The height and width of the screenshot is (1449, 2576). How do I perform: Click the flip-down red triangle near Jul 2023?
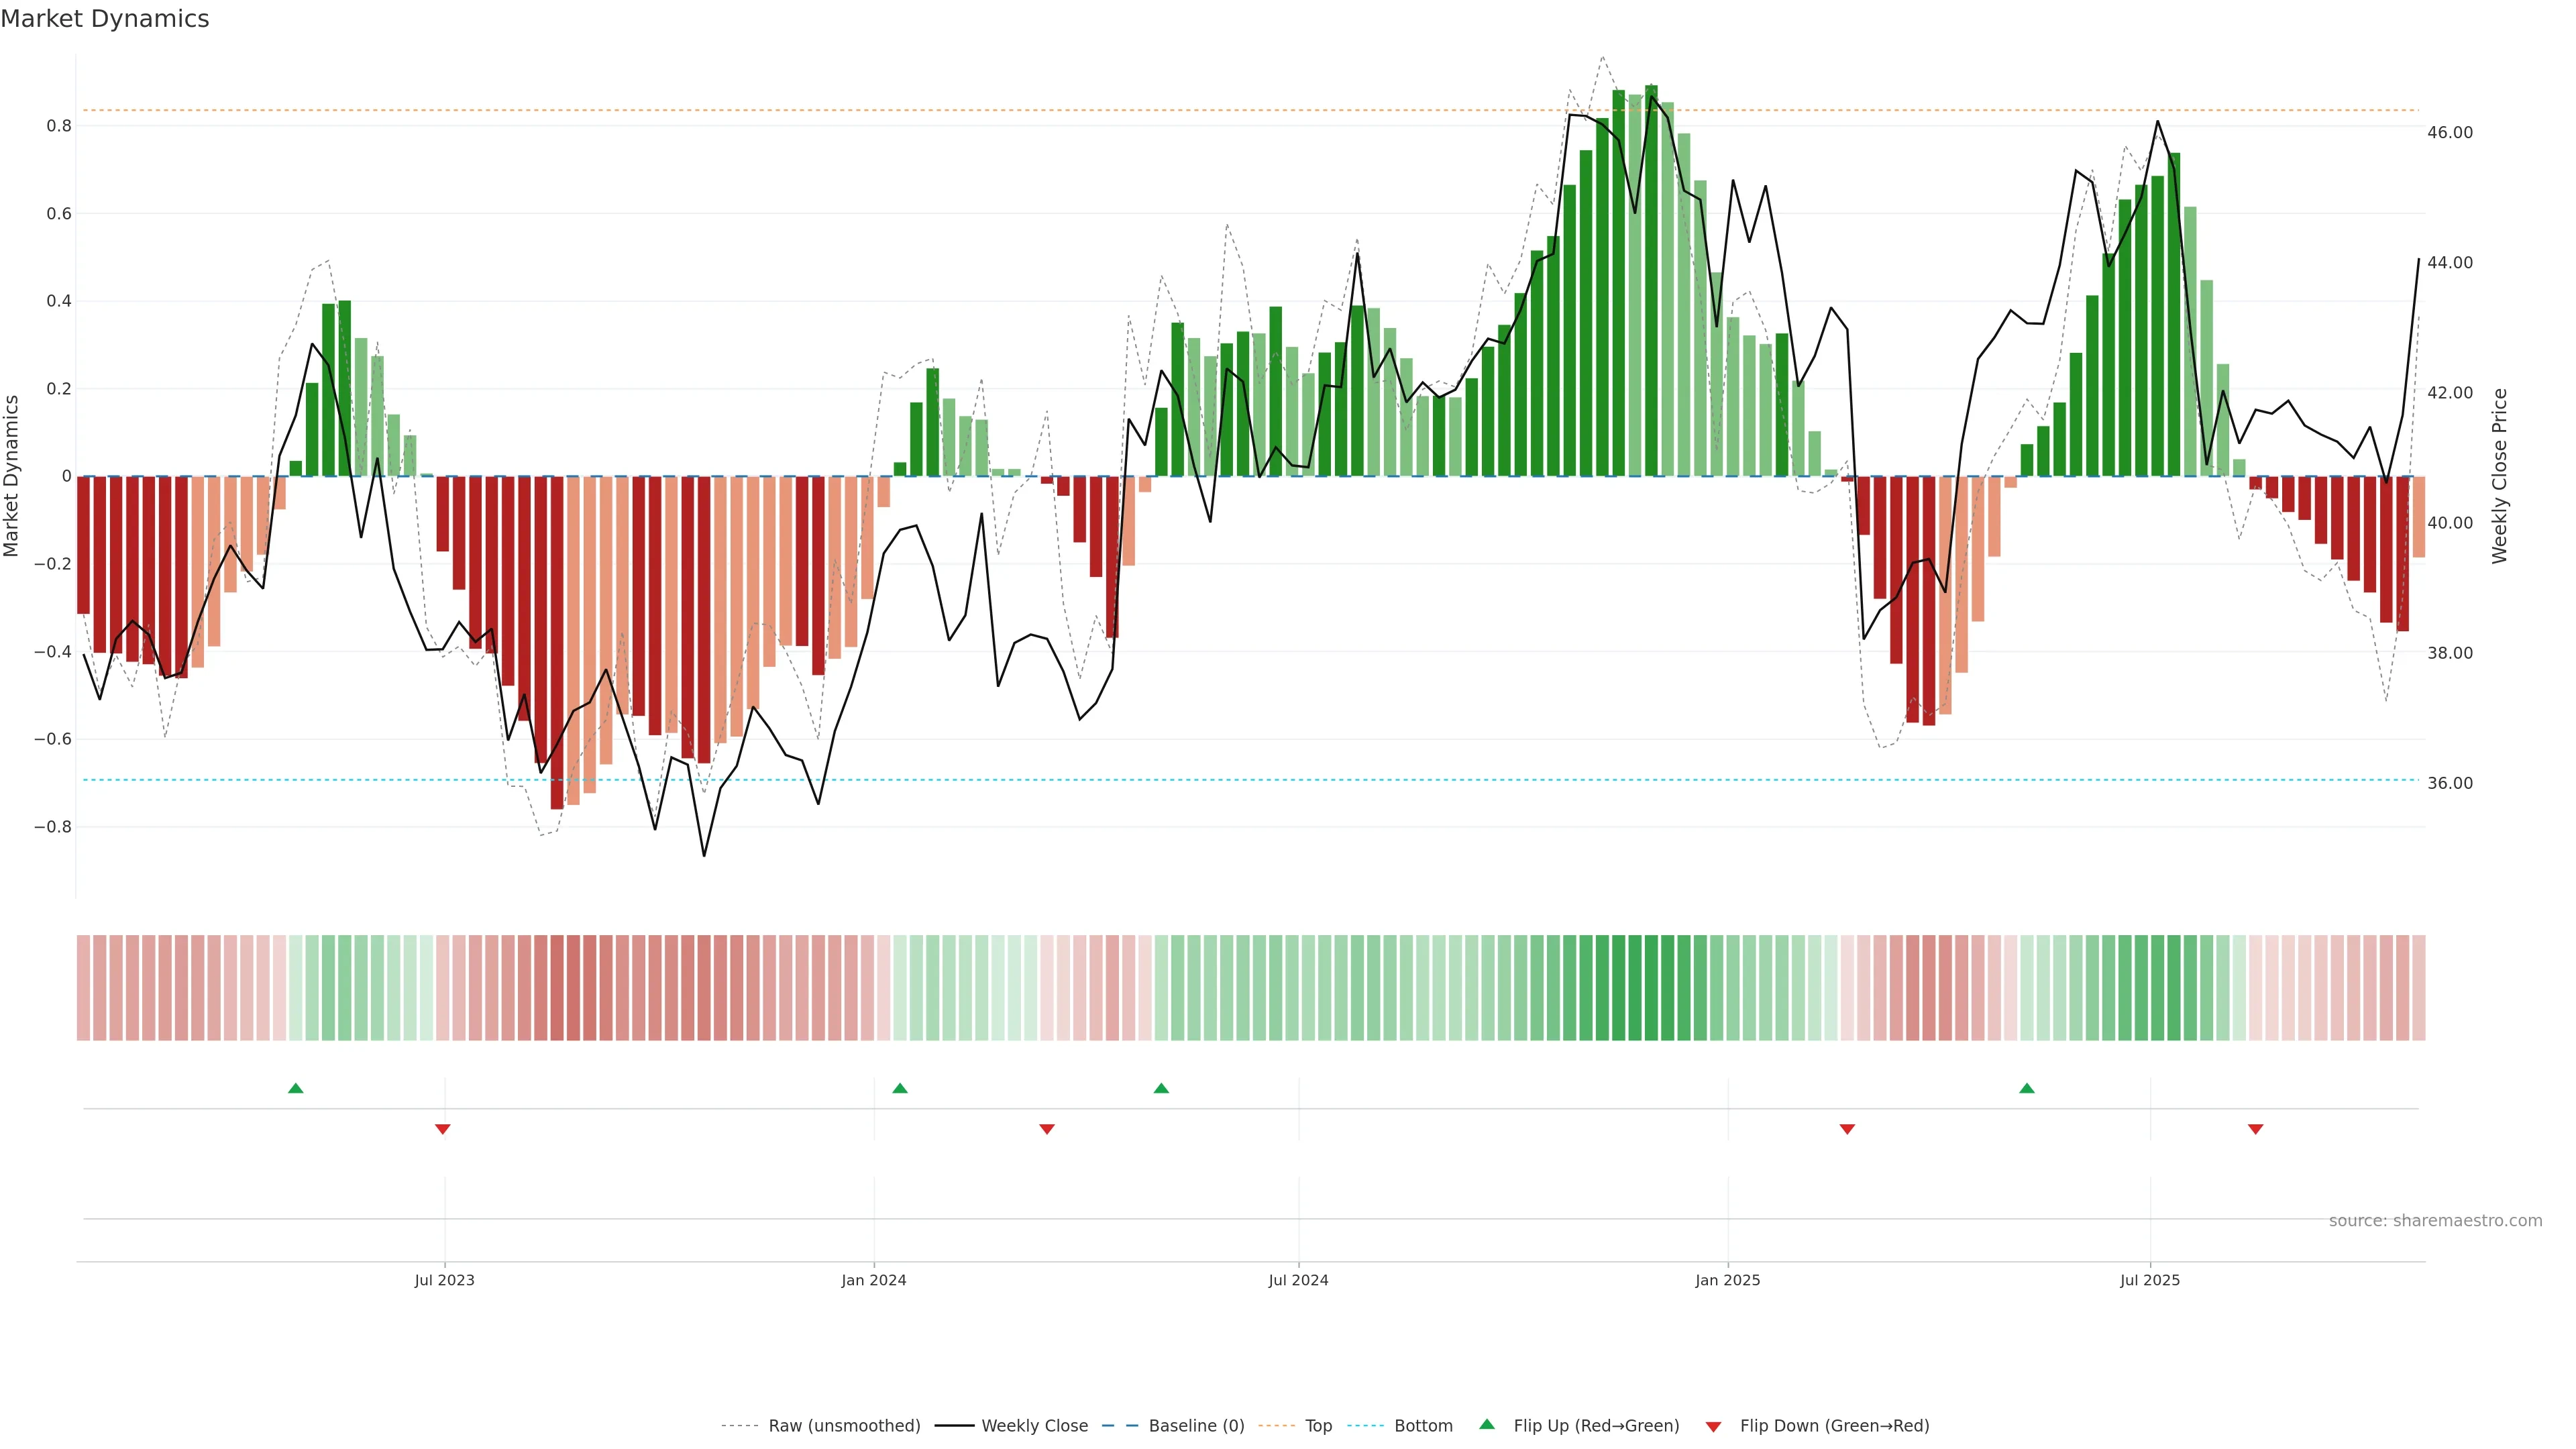click(x=442, y=1129)
